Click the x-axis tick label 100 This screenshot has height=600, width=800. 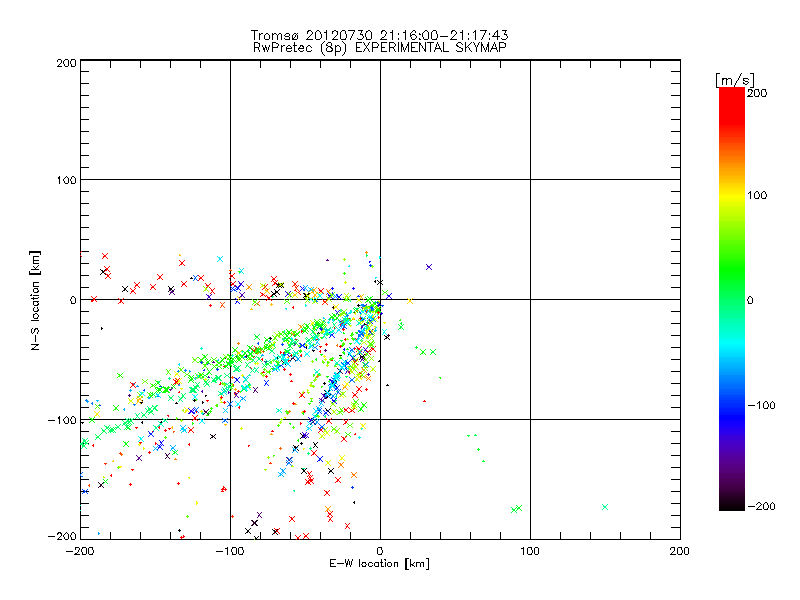(529, 550)
